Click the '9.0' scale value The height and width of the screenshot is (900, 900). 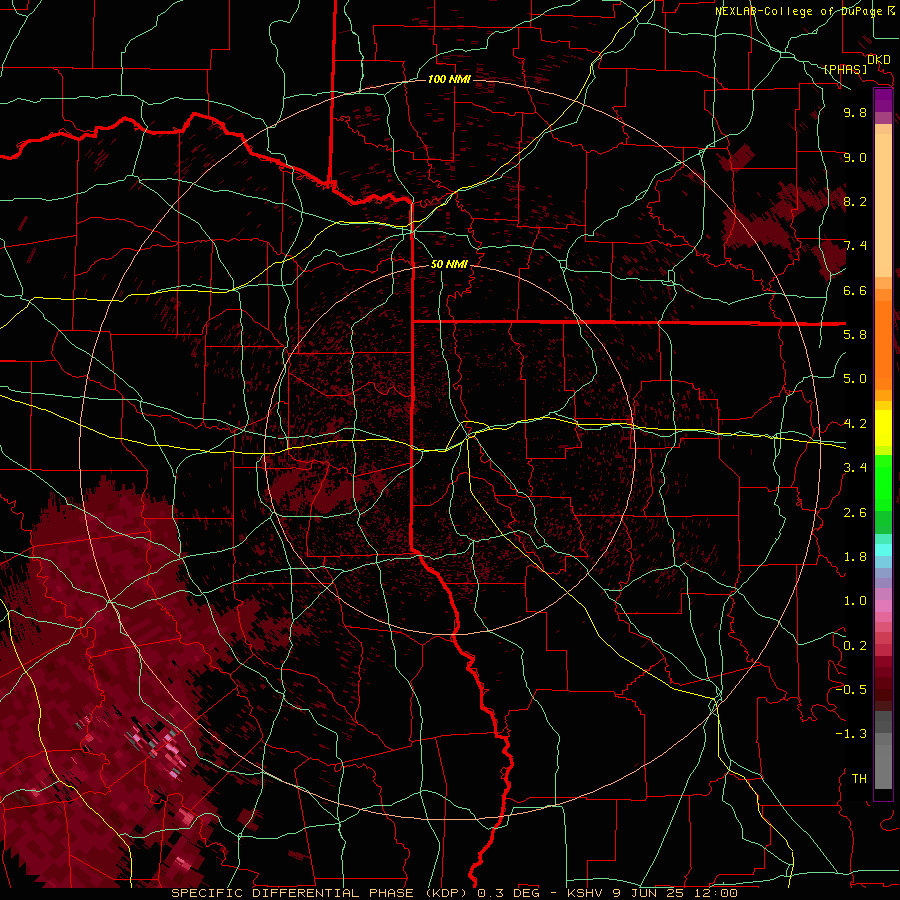tap(855, 157)
